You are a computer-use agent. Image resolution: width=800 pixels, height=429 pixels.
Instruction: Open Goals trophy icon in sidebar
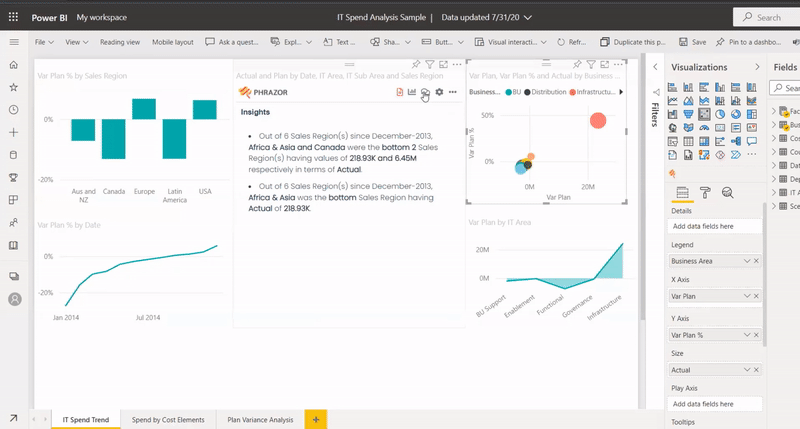click(14, 178)
